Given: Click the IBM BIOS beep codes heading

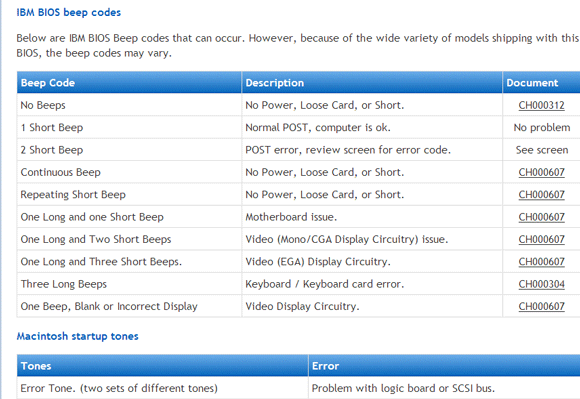Looking at the screenshot, I should point(68,13).
